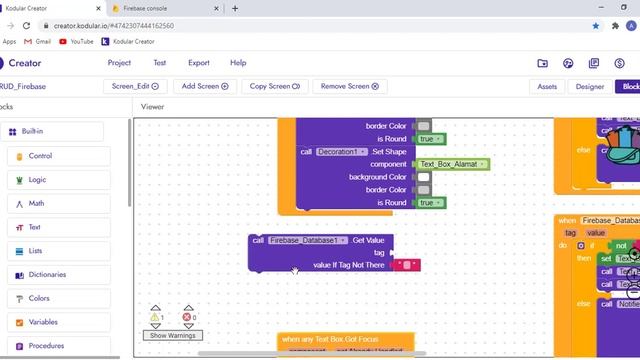Click the blocks palette vertical scrollbar
This screenshot has width=640, height=360.
130,163
